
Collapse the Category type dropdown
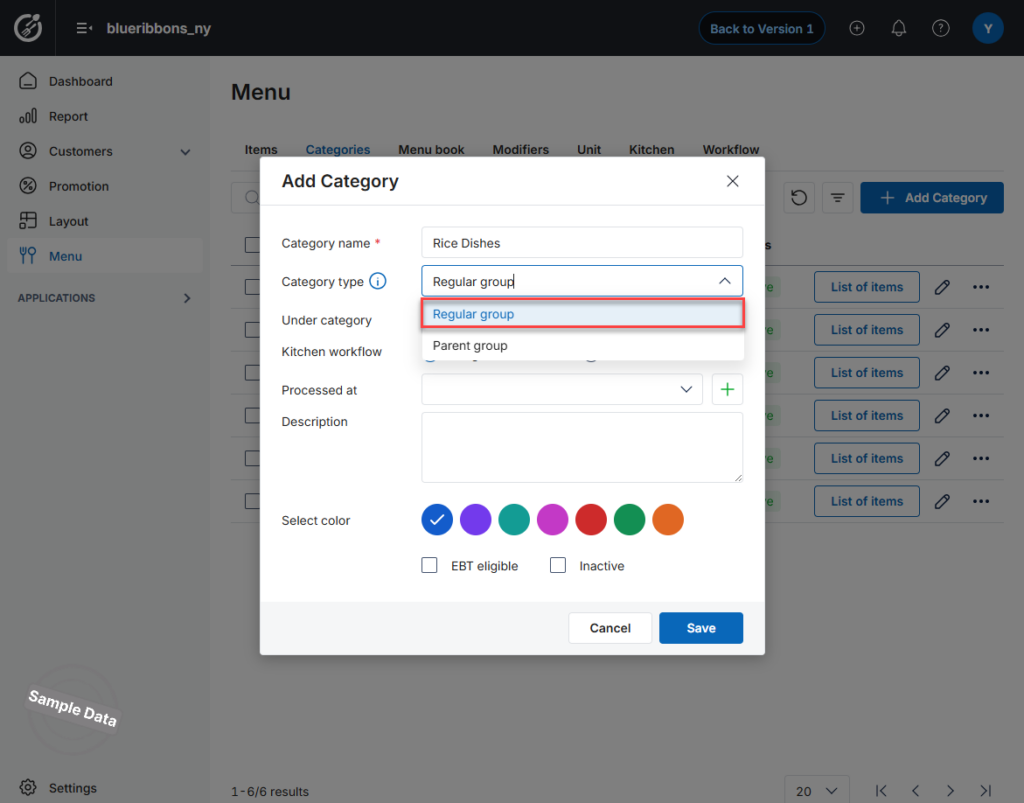point(724,281)
